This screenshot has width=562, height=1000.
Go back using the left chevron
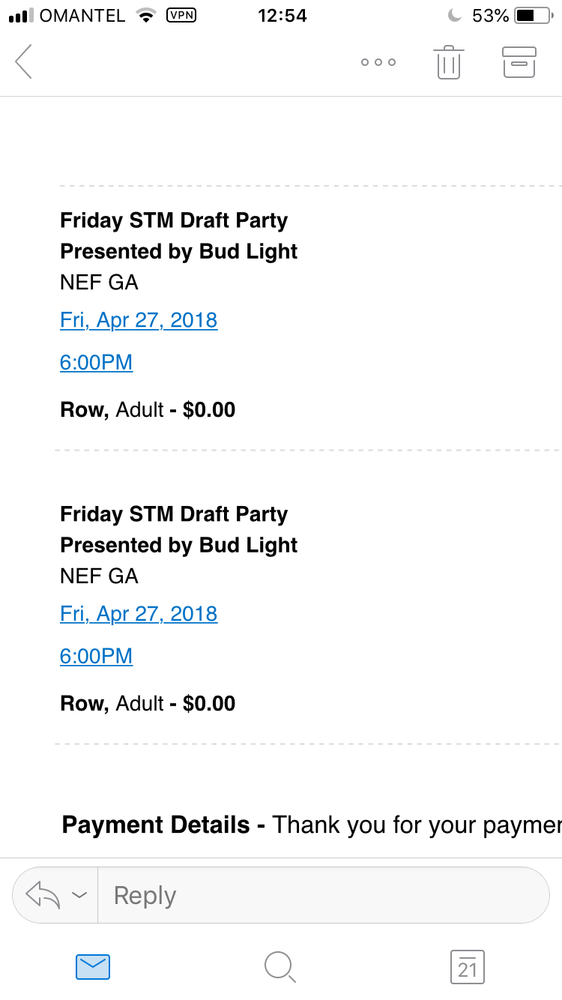(24, 62)
